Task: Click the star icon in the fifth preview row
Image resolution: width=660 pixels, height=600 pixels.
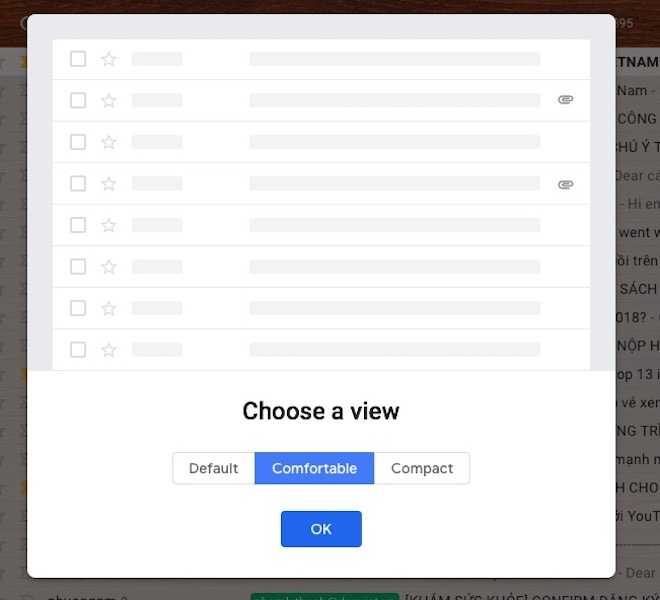Action: [x=109, y=225]
